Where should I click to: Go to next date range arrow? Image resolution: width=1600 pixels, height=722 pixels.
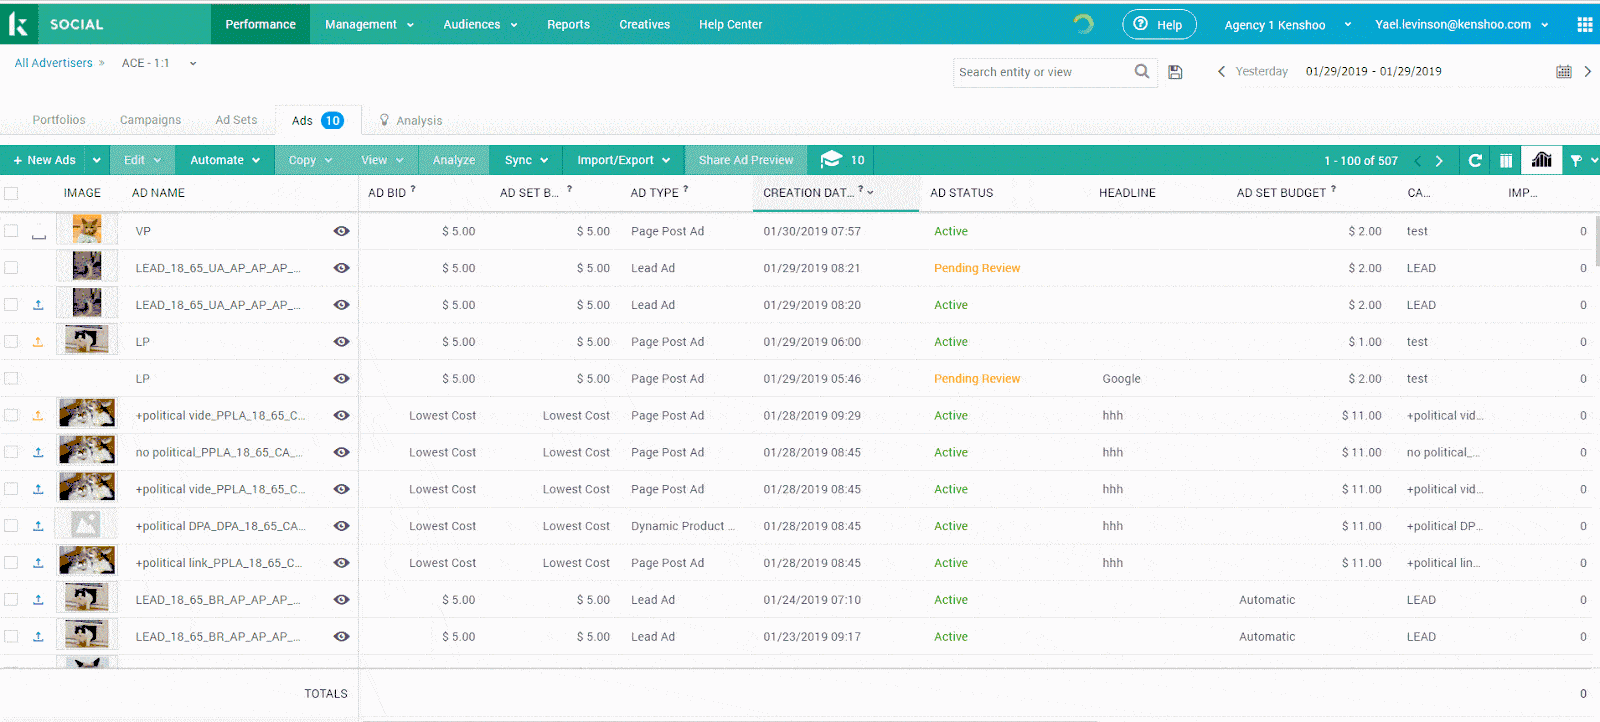[1587, 71]
